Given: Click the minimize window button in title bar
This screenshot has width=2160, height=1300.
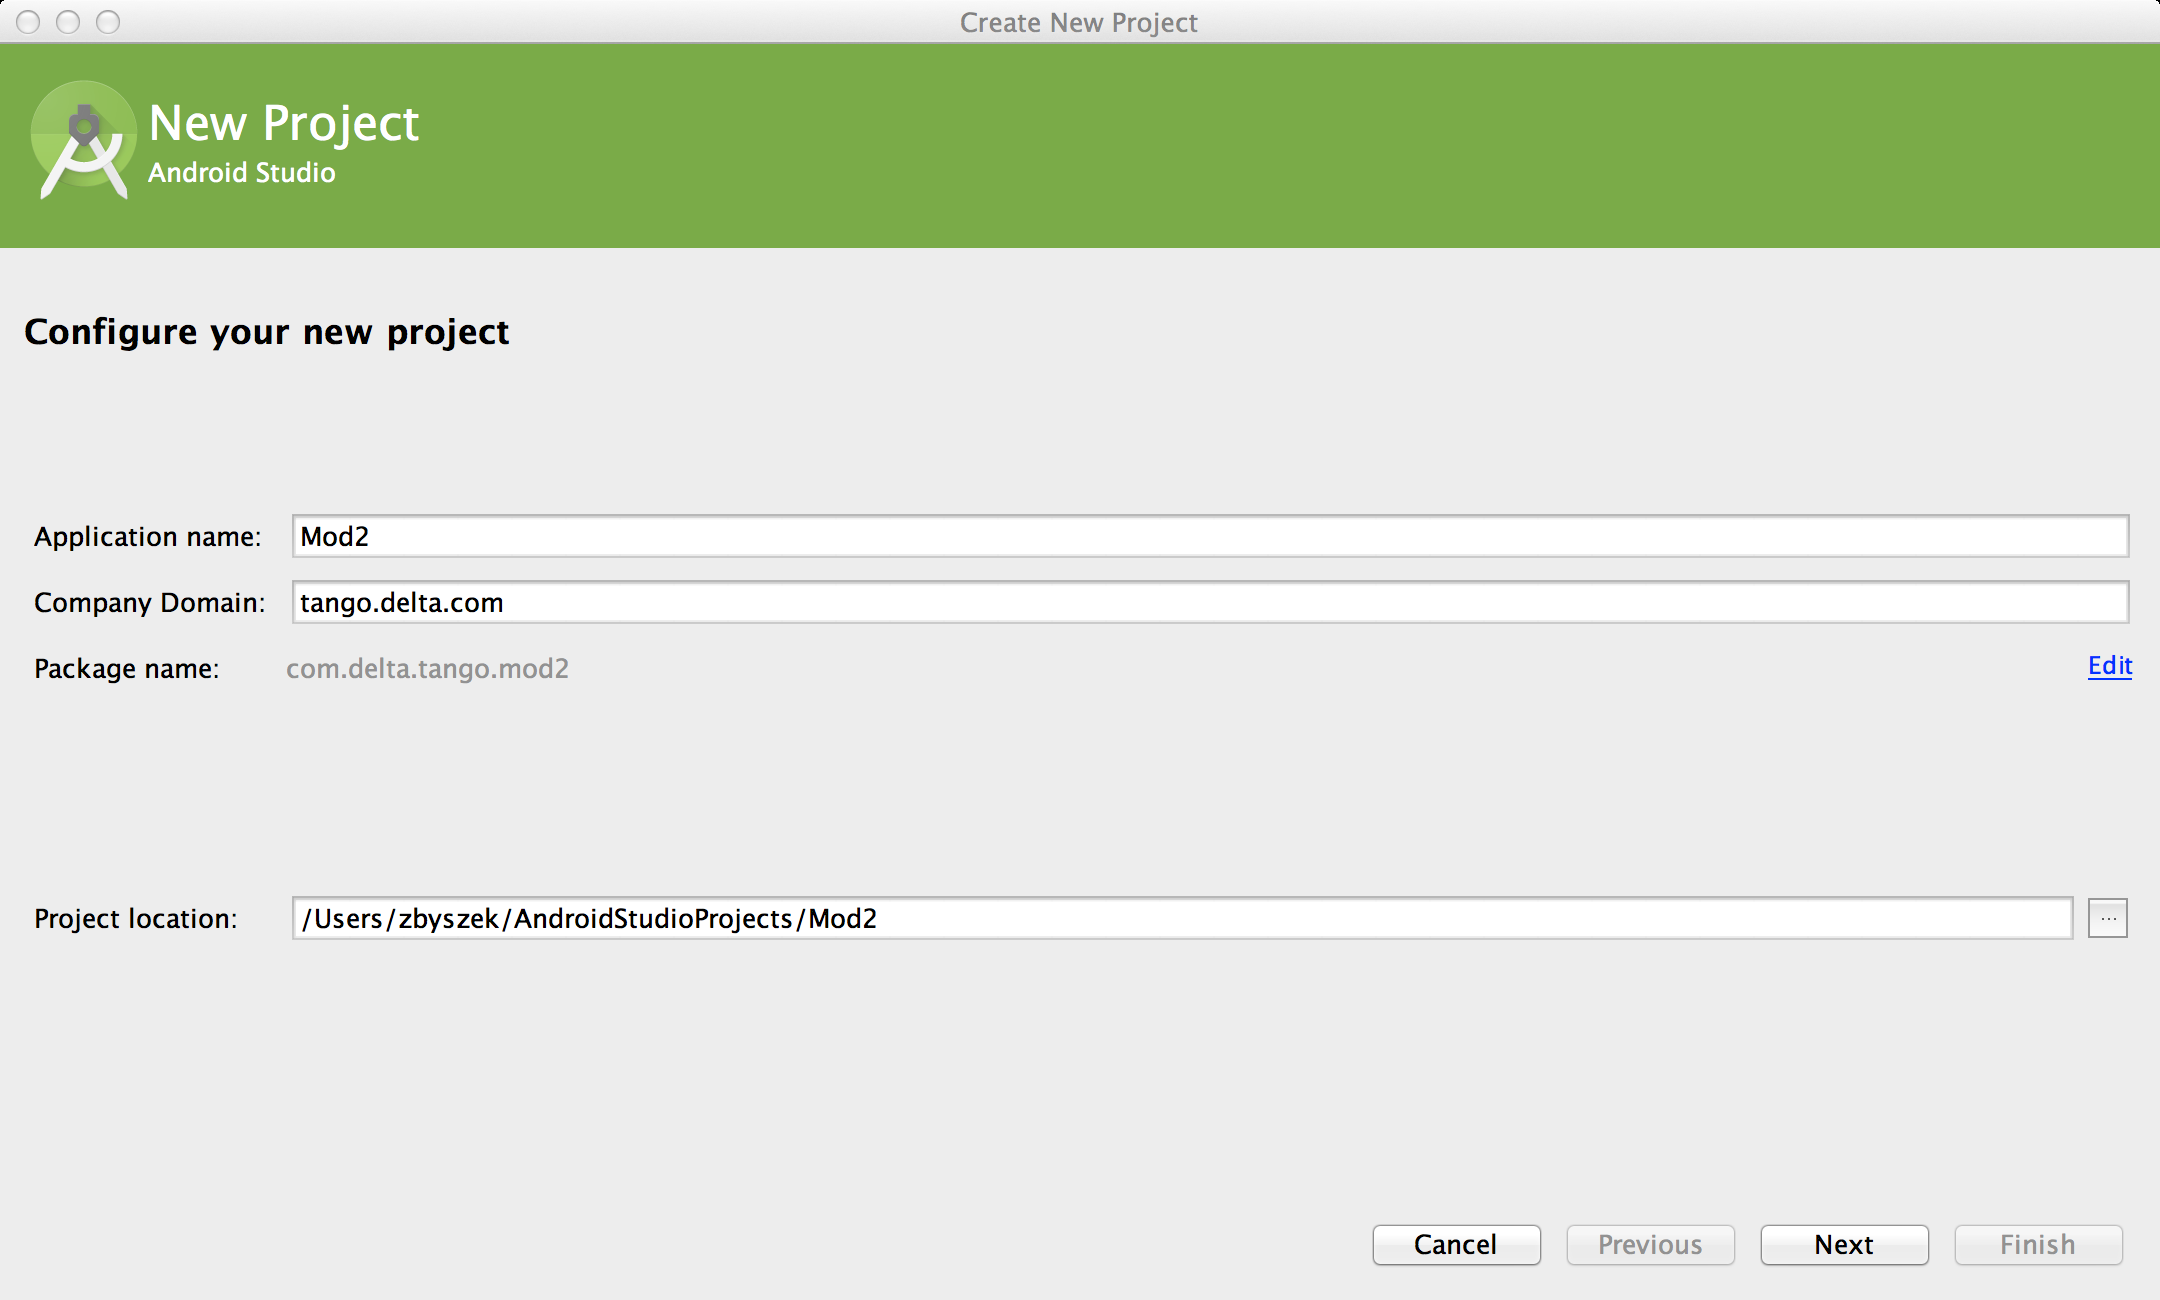Looking at the screenshot, I should [x=68, y=22].
